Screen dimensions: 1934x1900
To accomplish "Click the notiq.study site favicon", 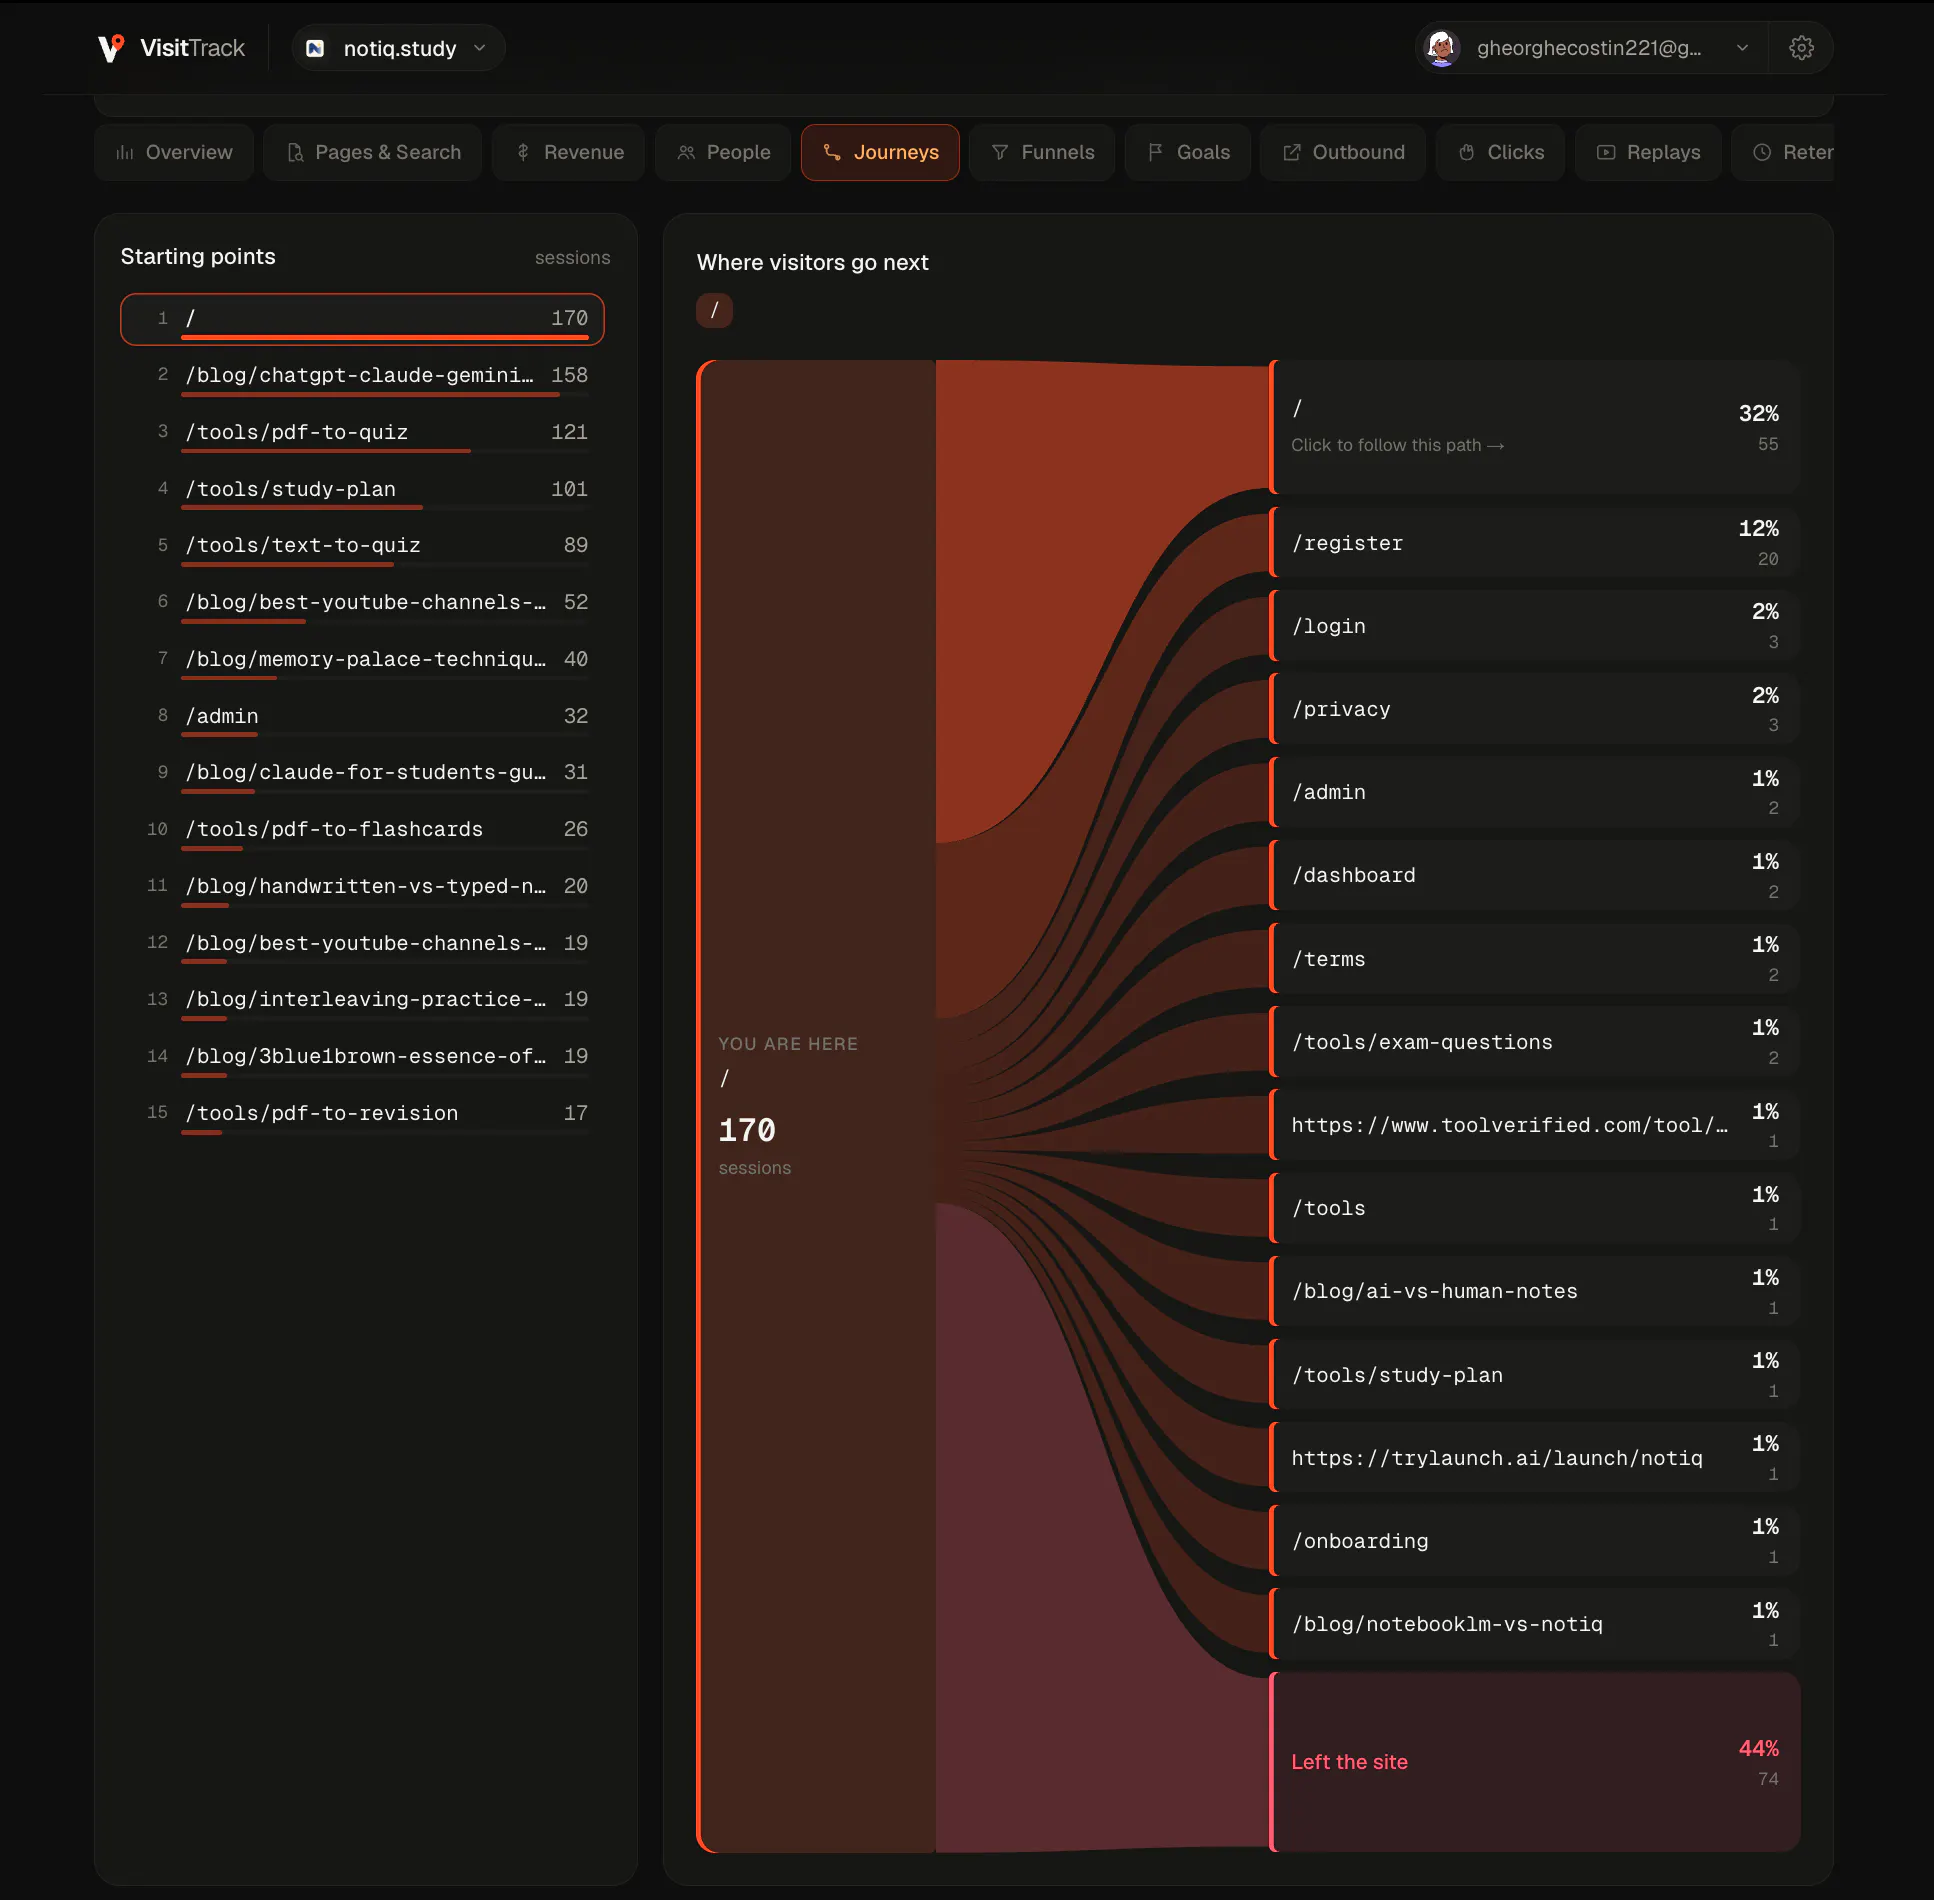I will tap(316, 48).
